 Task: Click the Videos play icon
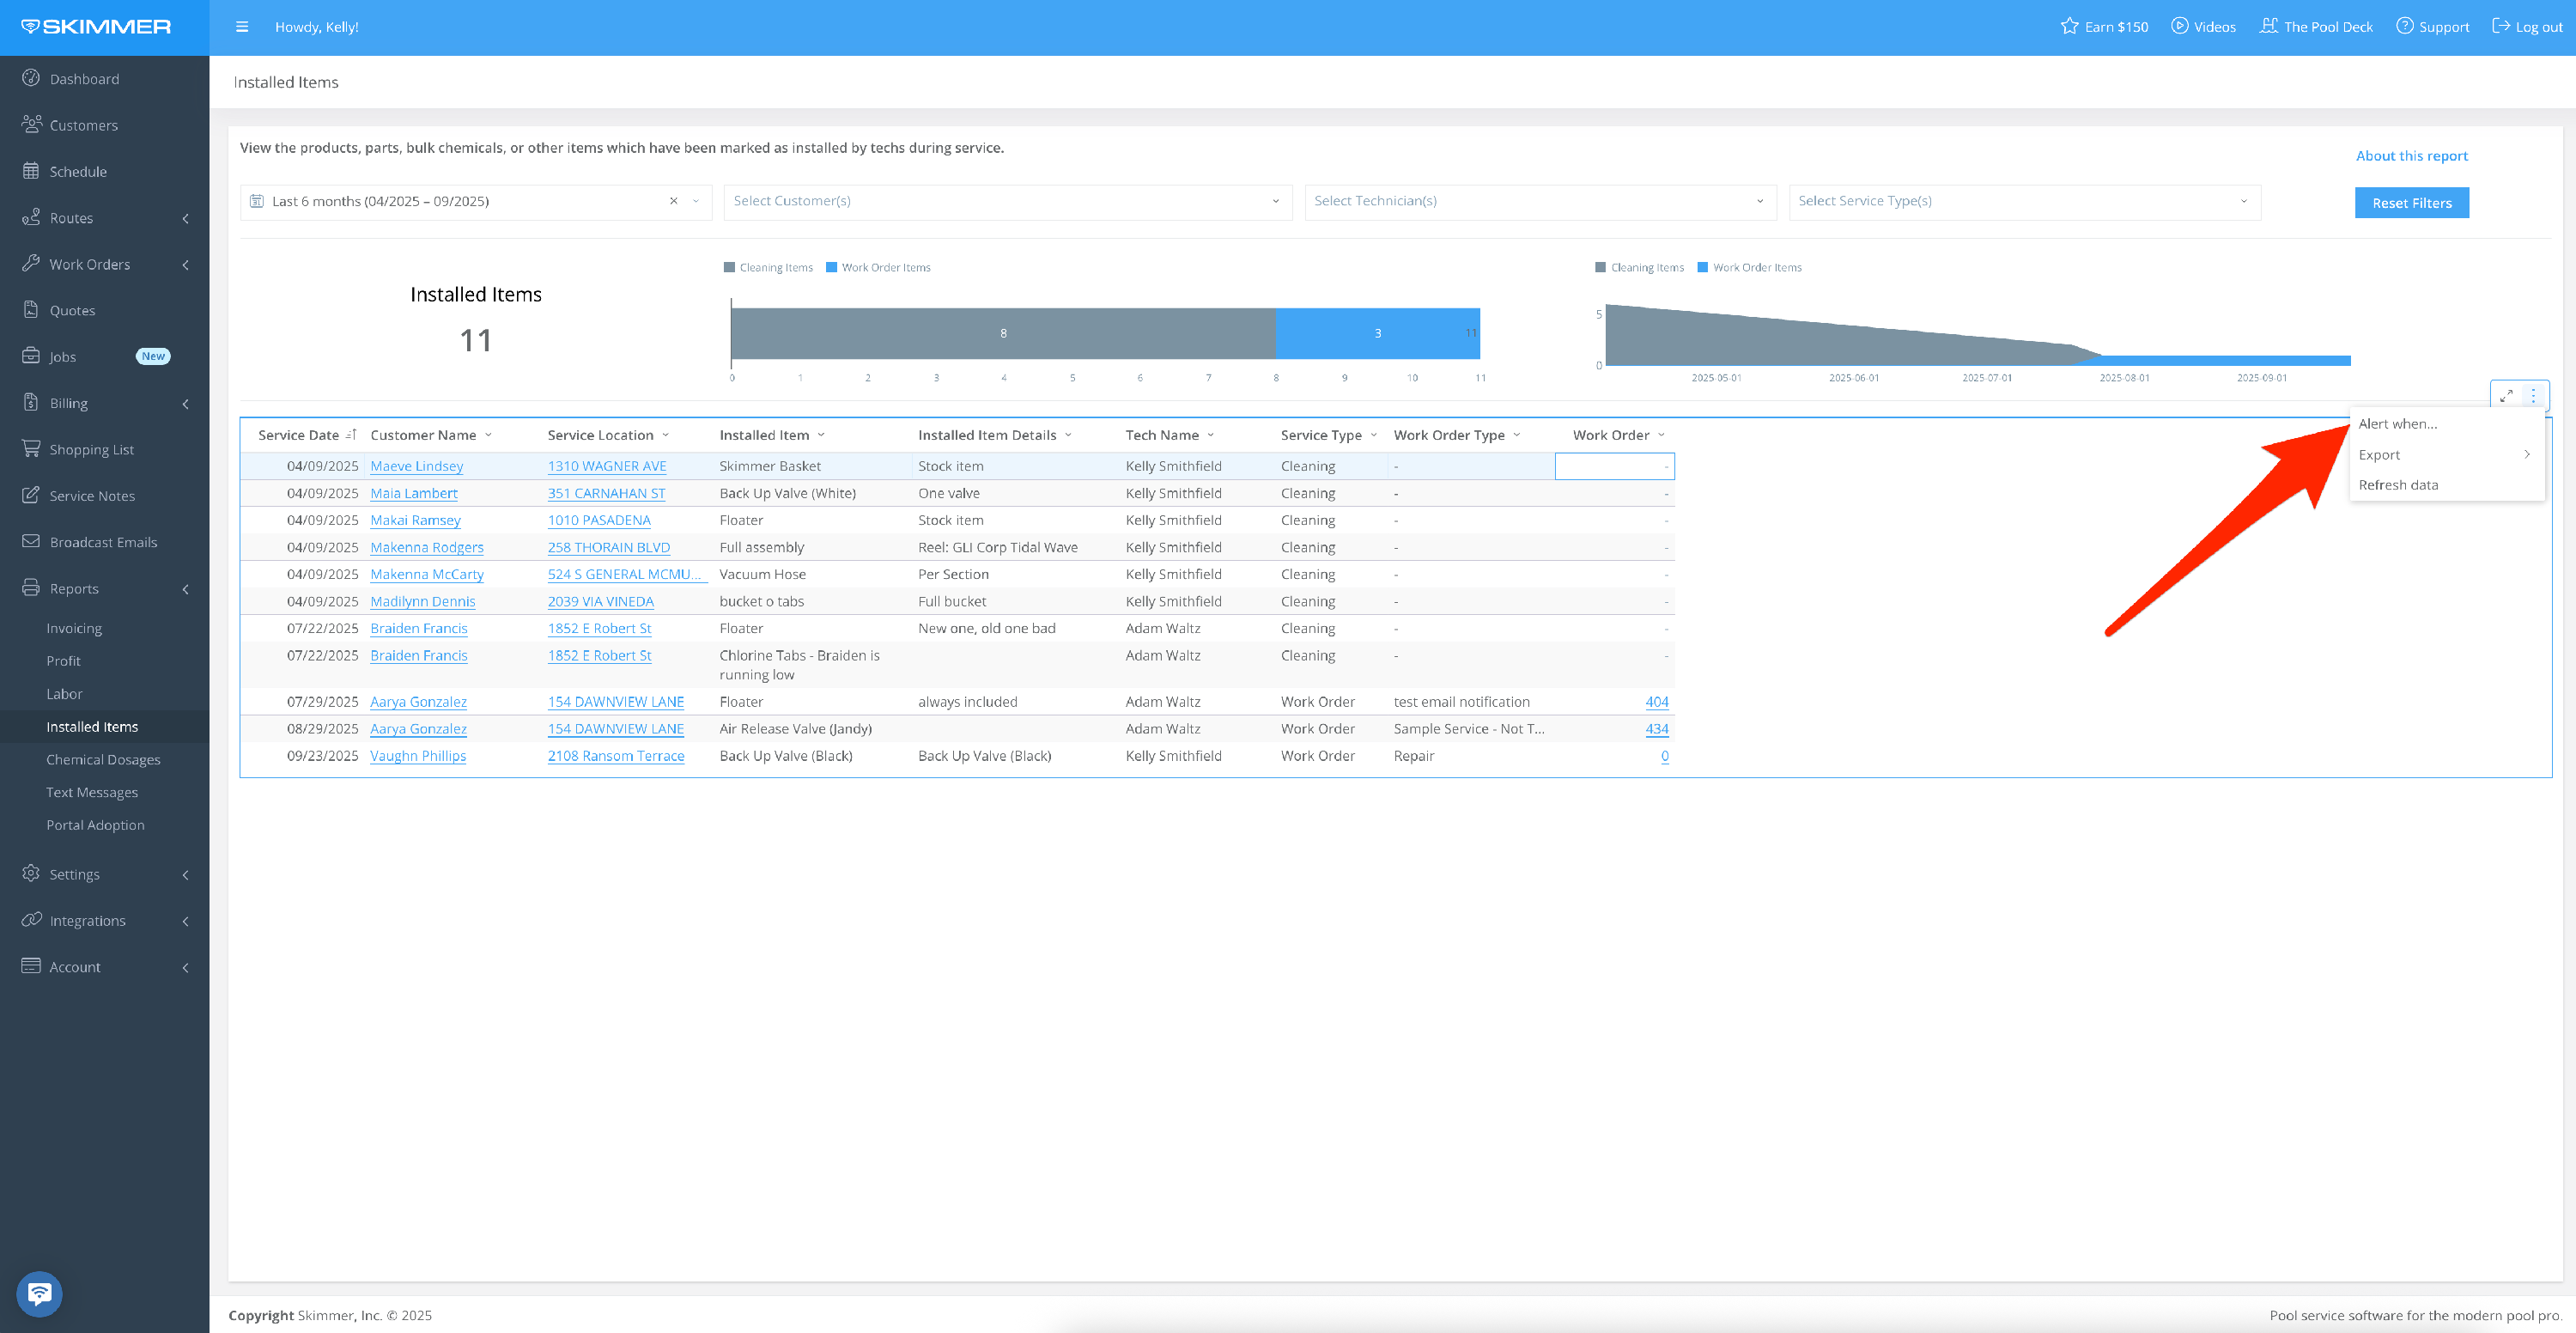pos(2179,26)
